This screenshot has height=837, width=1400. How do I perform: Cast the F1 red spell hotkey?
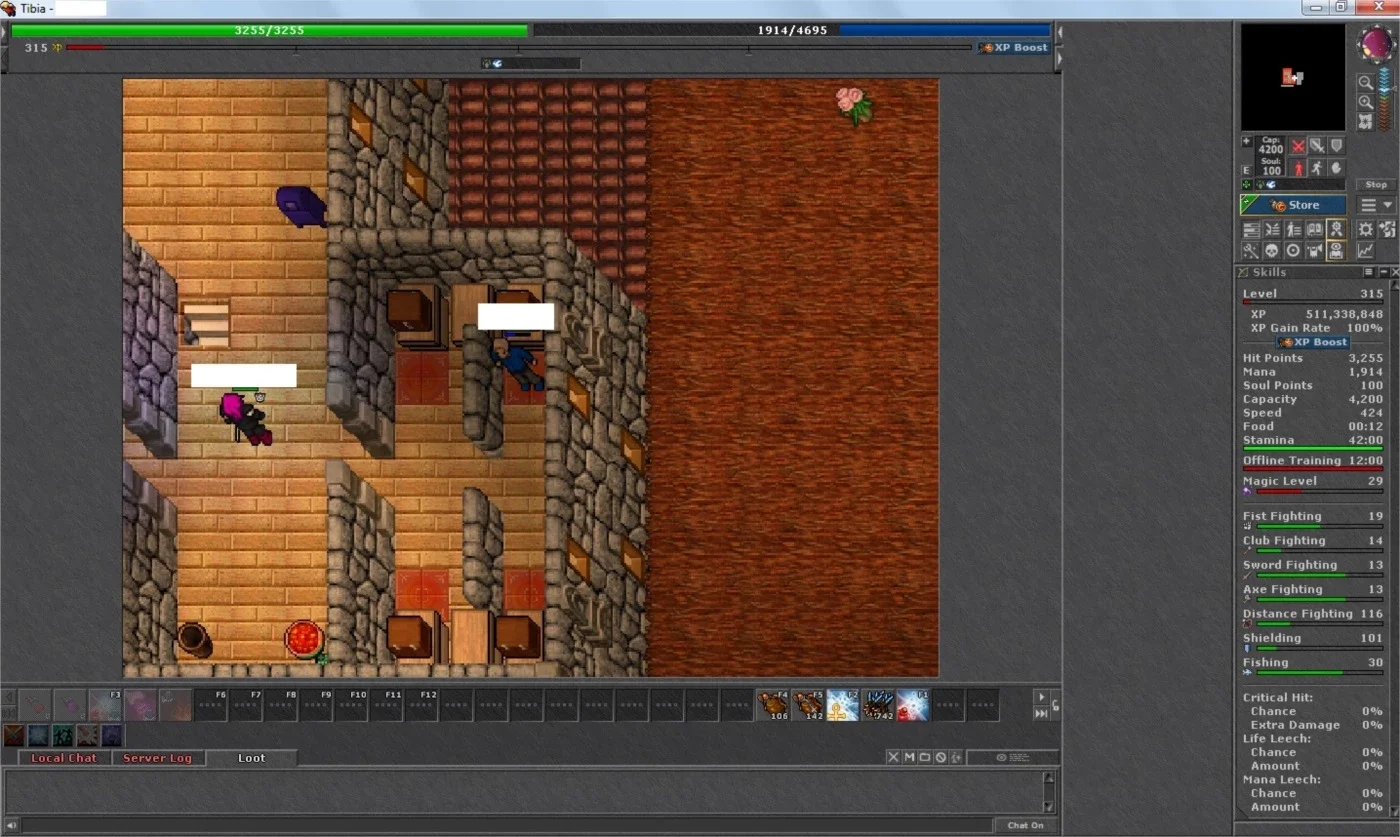pyautogui.click(x=913, y=705)
